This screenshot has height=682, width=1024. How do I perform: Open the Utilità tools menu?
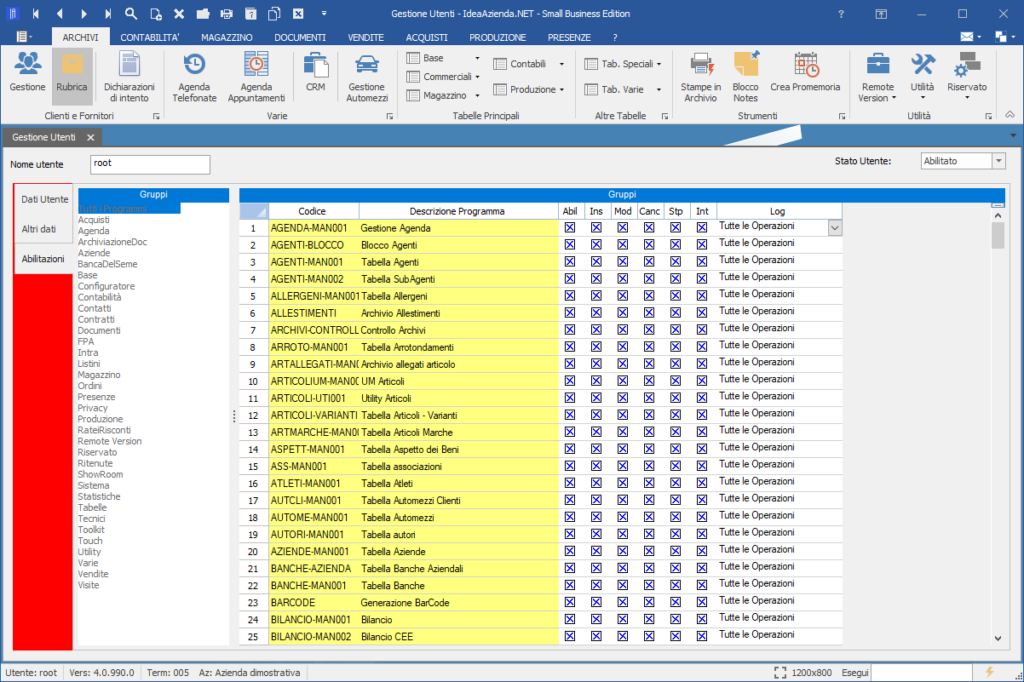click(x=922, y=76)
